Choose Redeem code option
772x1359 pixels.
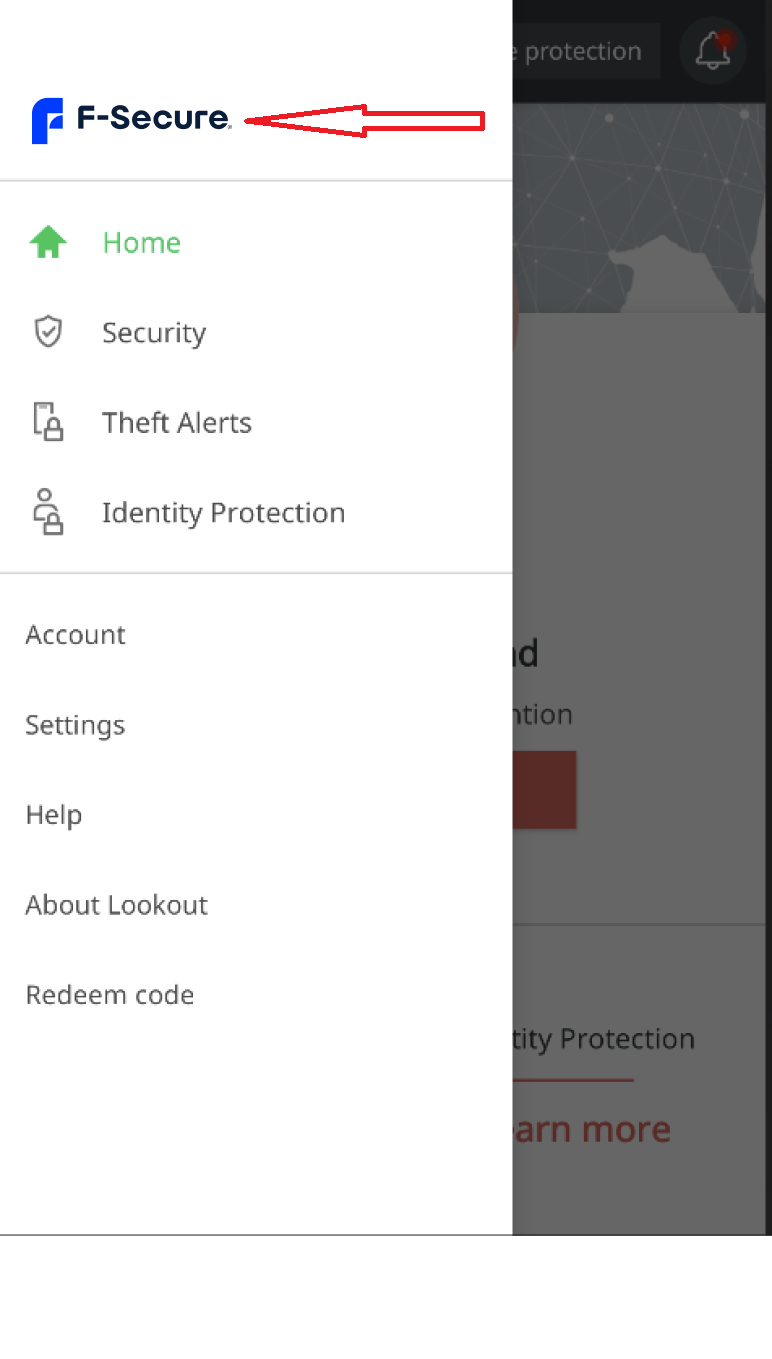coord(110,995)
